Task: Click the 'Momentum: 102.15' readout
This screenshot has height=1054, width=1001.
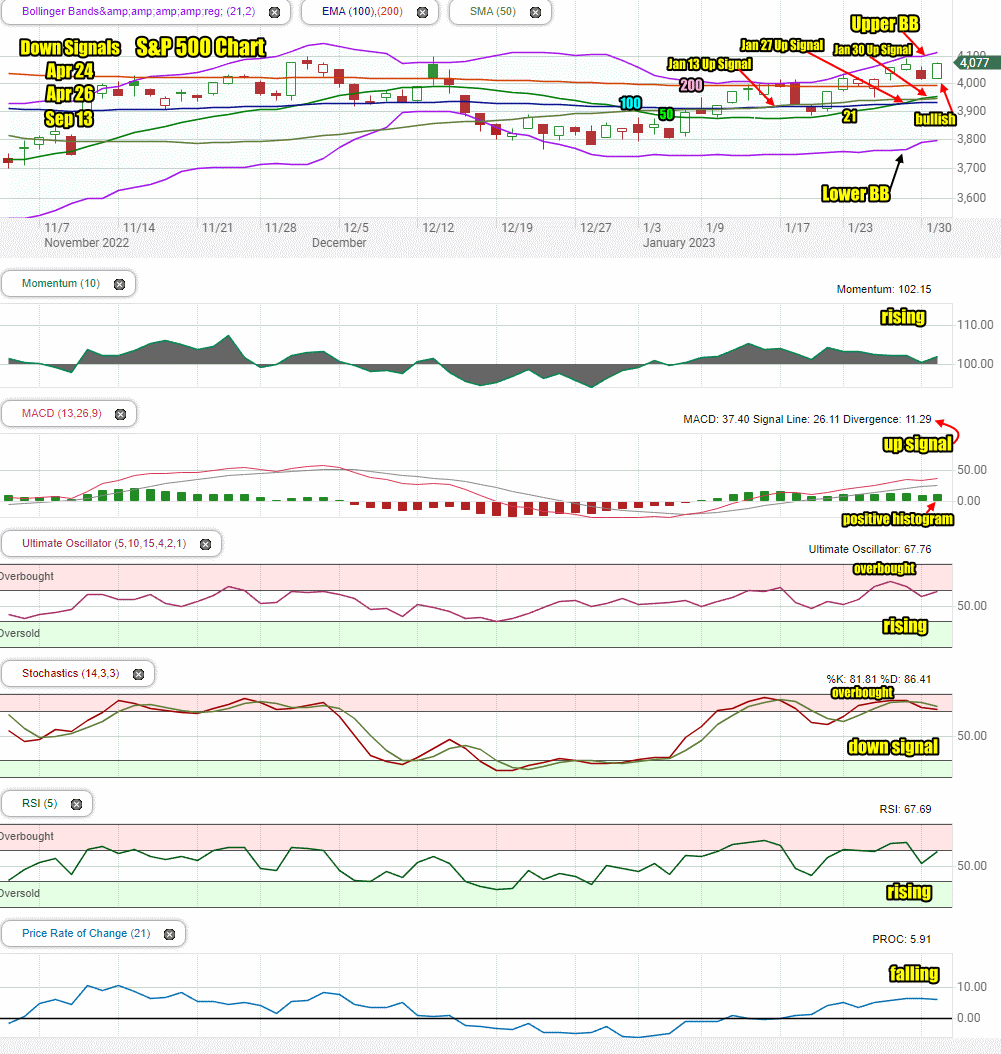Action: click(x=883, y=289)
